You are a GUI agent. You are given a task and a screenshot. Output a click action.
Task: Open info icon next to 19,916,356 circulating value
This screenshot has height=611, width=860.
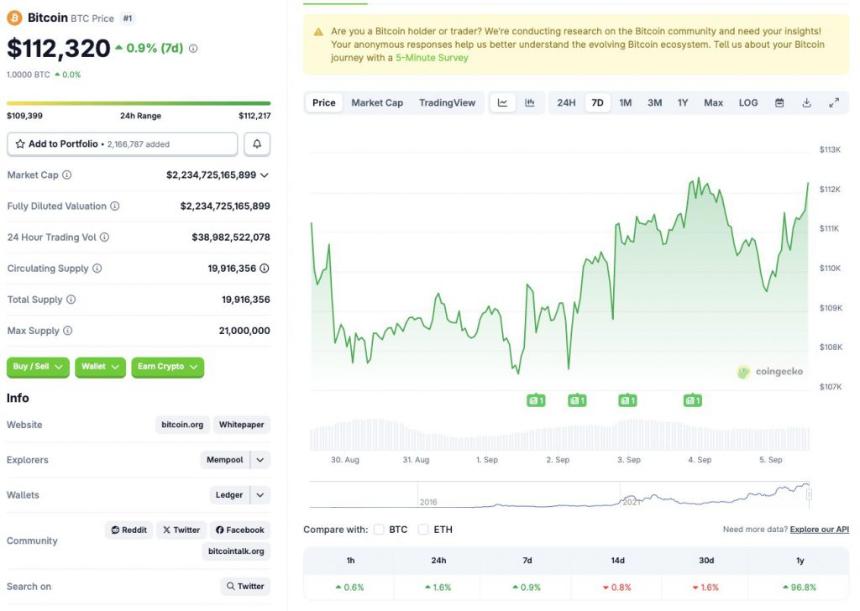click(264, 268)
